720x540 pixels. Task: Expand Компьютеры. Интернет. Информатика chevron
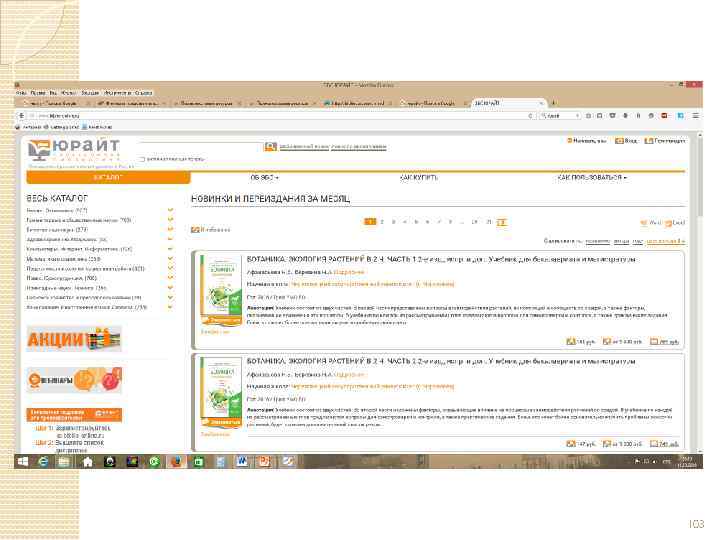coord(170,249)
